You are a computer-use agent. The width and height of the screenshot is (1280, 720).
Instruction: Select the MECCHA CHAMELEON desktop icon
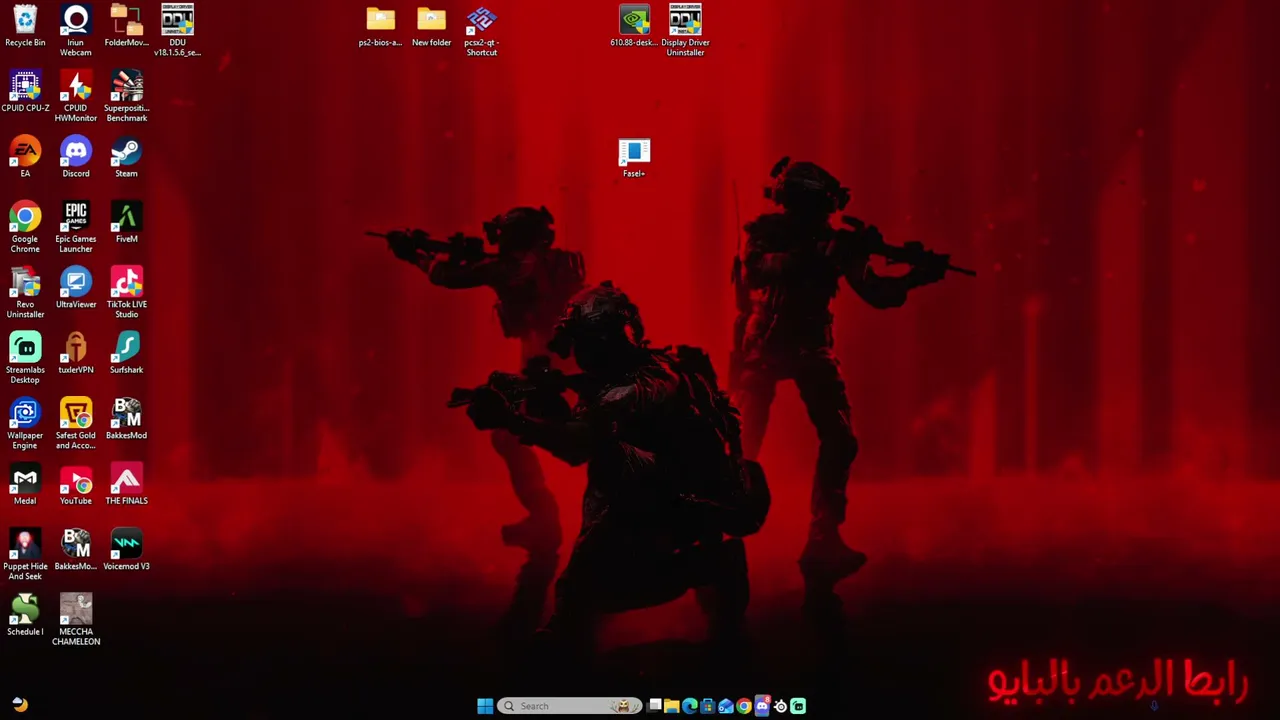[x=76, y=620]
